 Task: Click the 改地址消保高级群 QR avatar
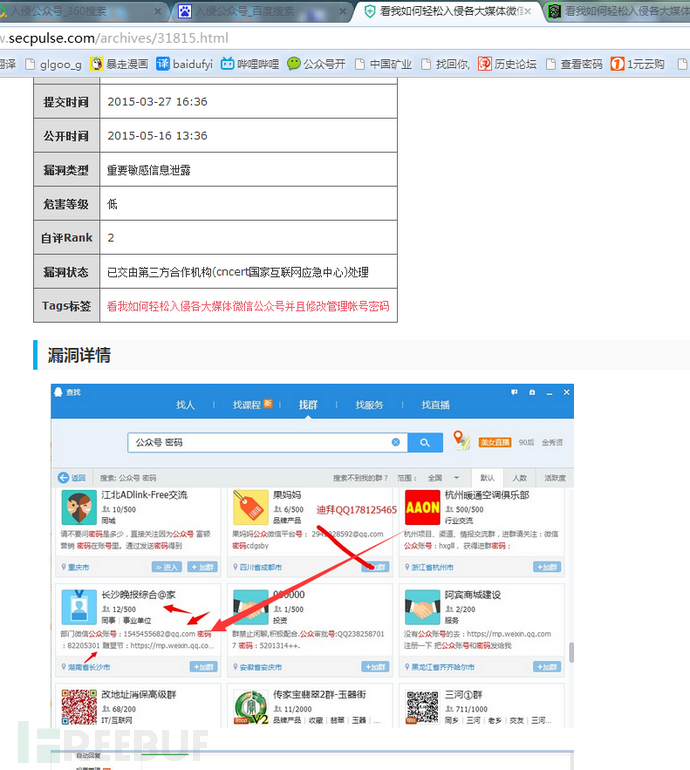79,707
